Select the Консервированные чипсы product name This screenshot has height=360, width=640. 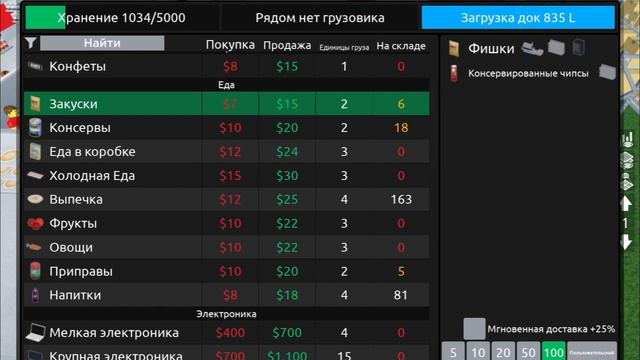click(528, 73)
